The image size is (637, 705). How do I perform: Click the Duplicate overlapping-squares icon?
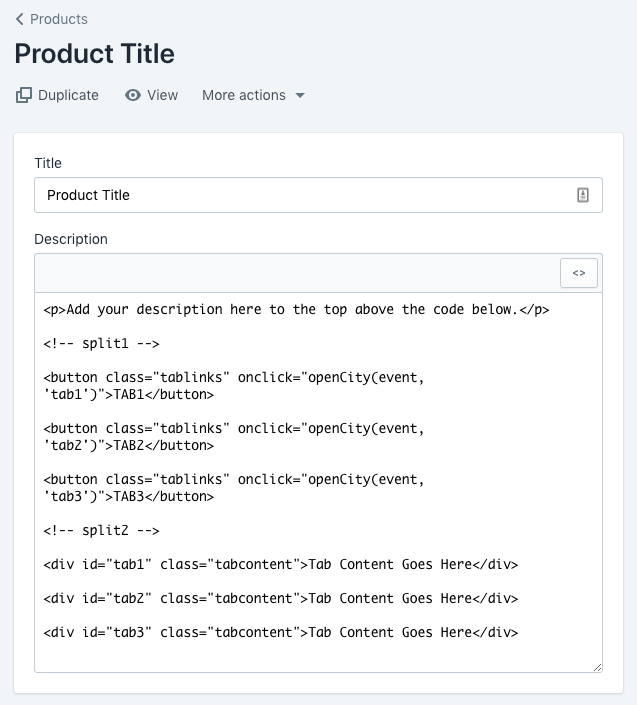(x=24, y=95)
